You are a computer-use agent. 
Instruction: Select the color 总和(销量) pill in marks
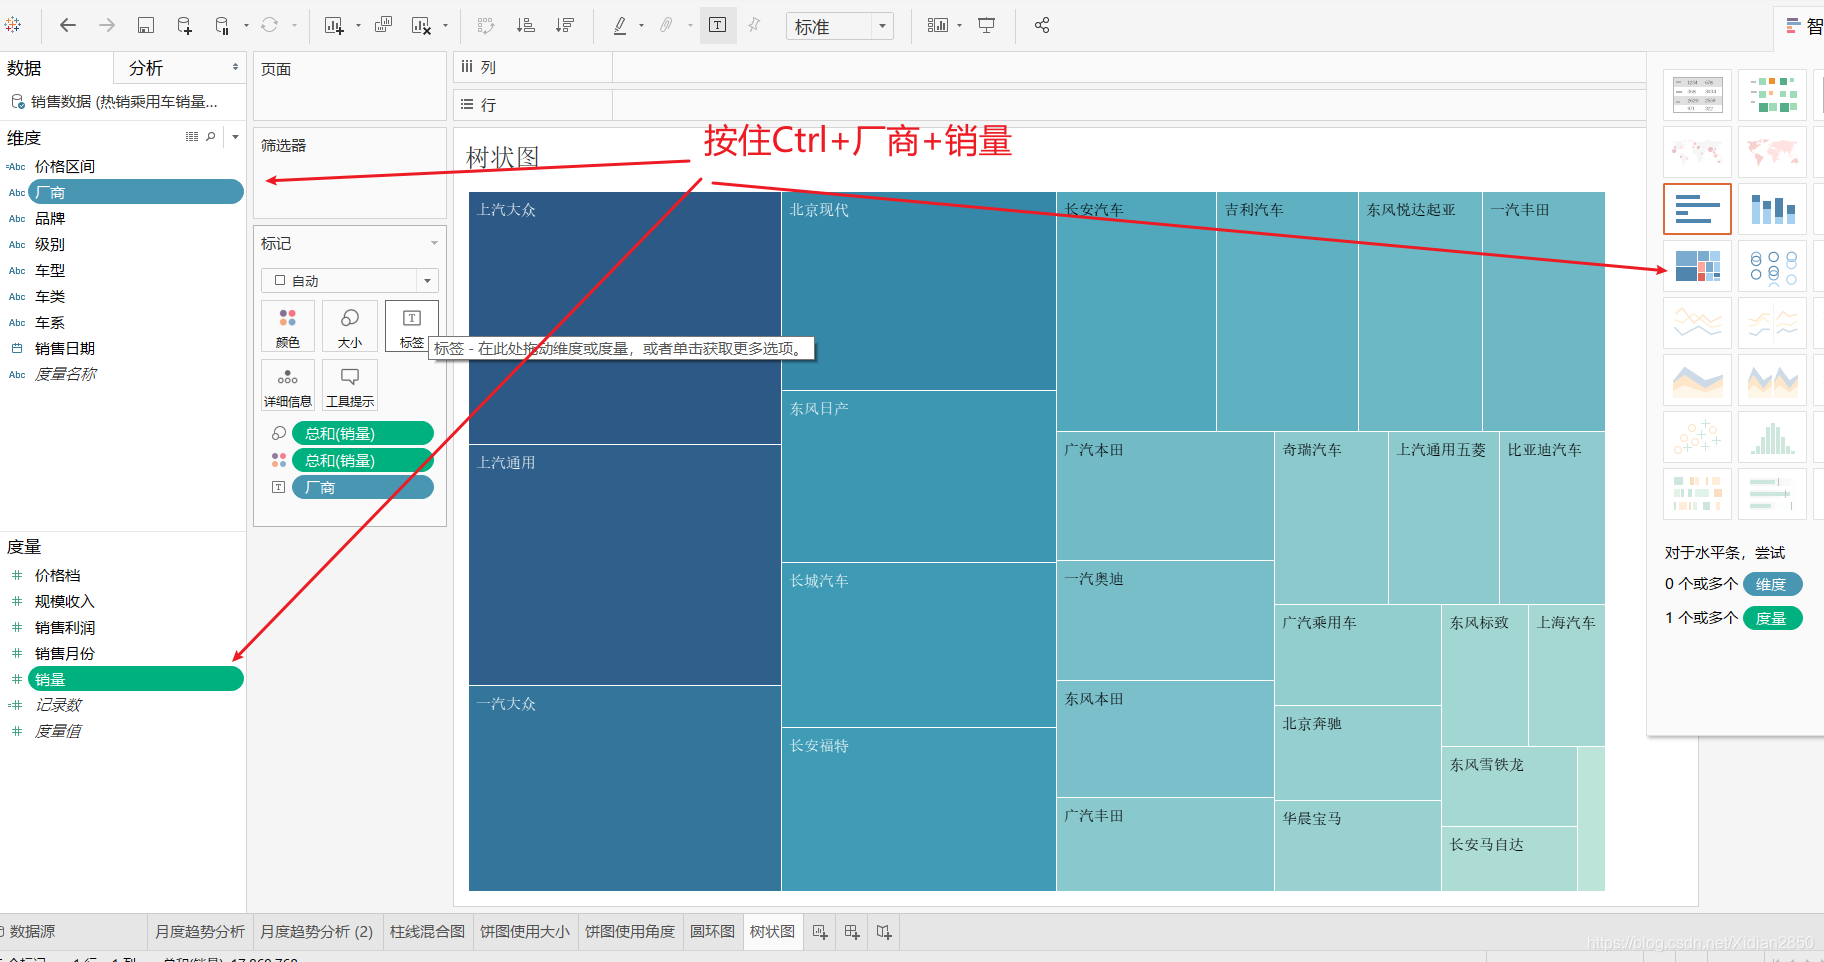pyautogui.click(x=363, y=460)
